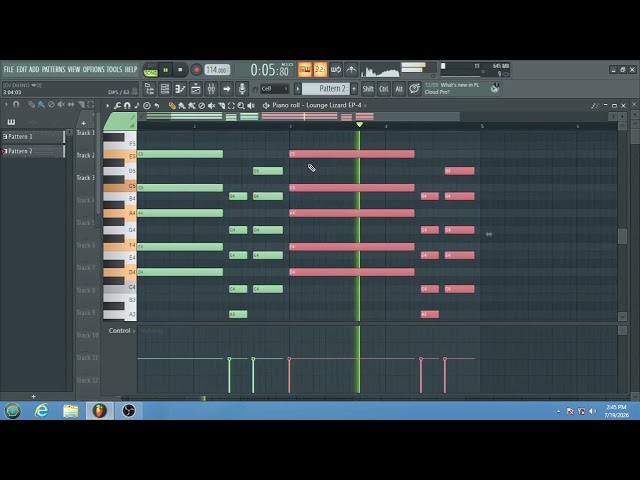Open the Lounge Lizard EP-4 channel selector

(336, 105)
